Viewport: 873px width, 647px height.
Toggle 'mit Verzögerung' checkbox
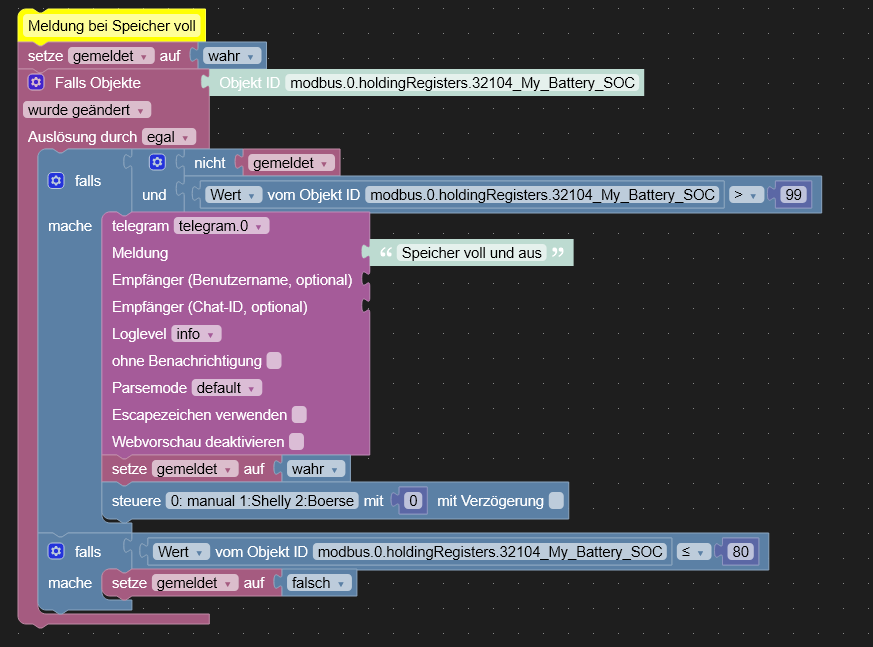pyautogui.click(x=556, y=501)
